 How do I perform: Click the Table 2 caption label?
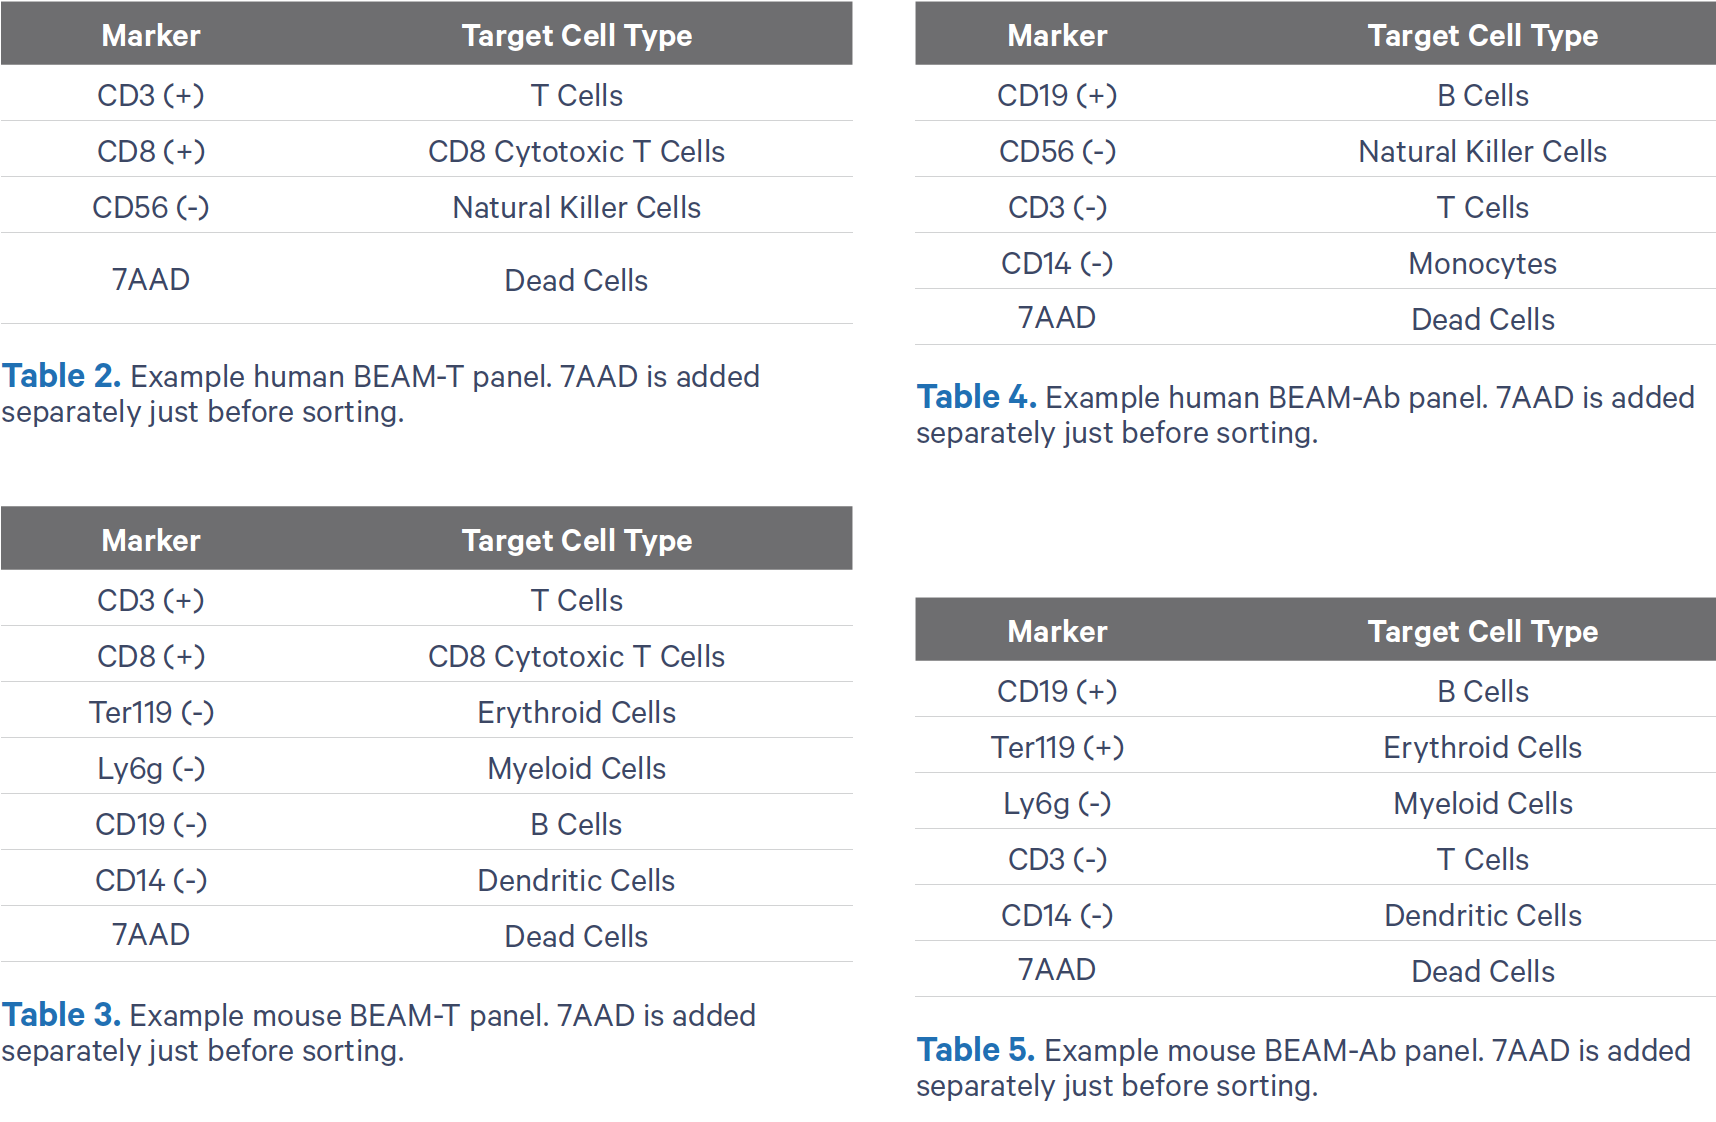(61, 376)
